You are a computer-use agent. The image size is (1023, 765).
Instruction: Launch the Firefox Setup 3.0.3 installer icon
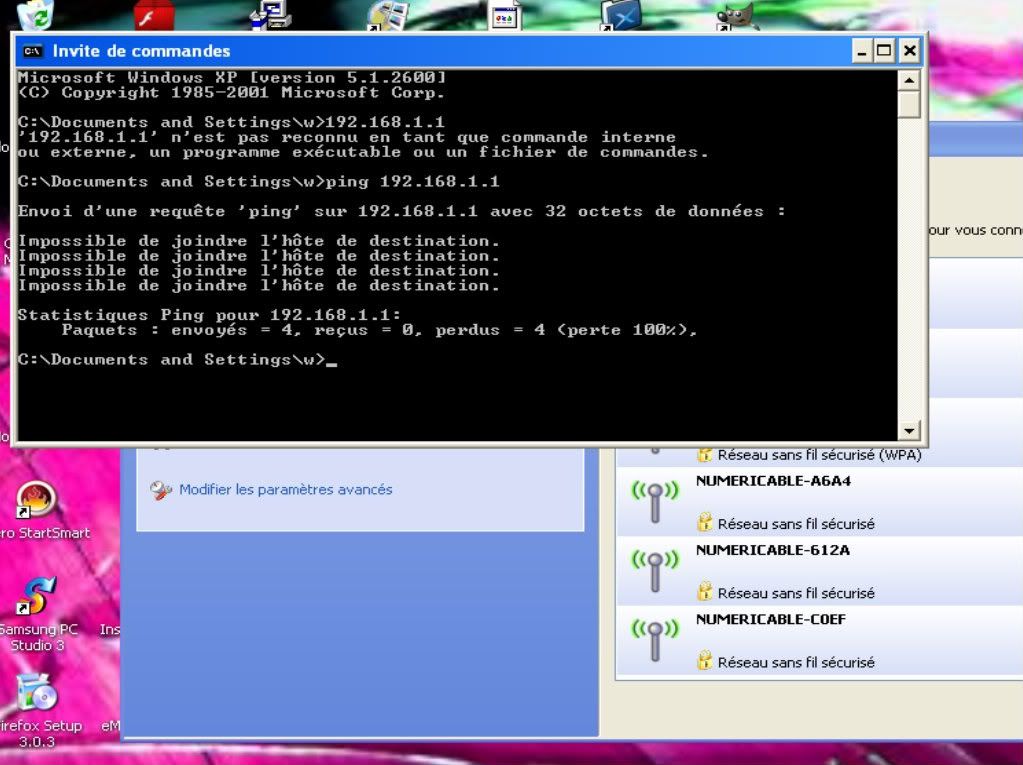36,692
